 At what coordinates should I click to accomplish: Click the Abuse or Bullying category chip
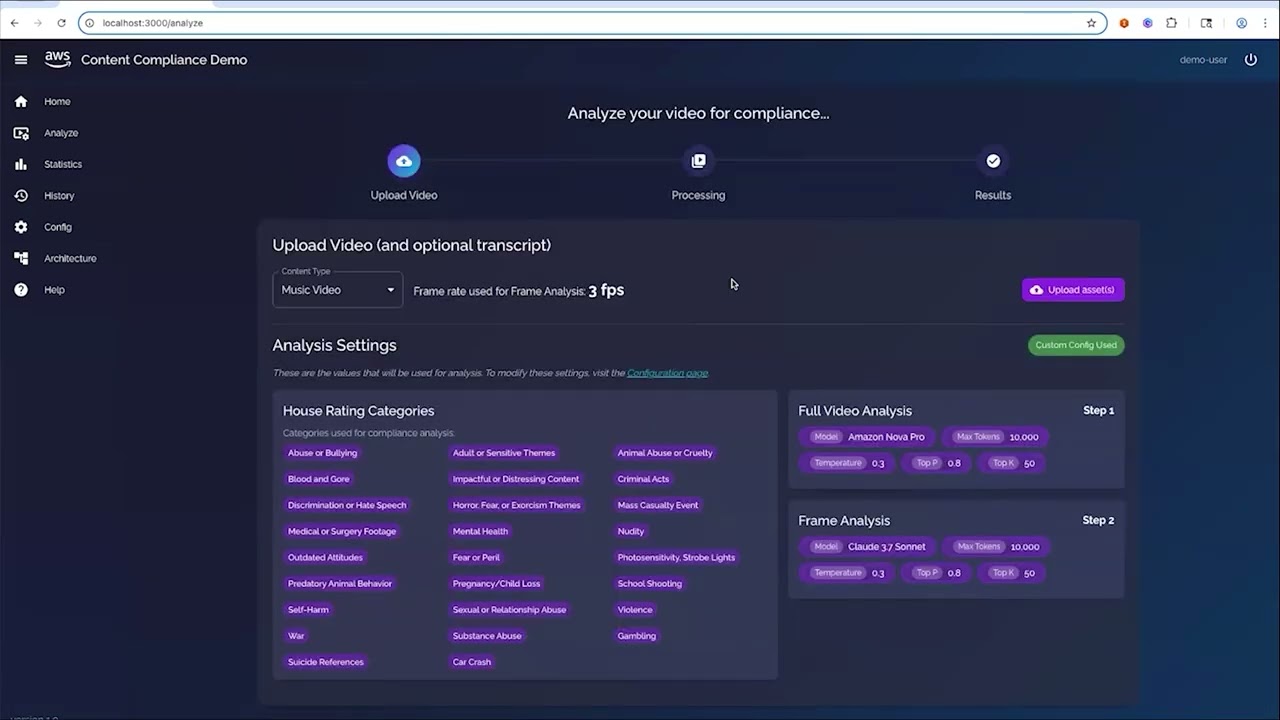[x=322, y=453]
